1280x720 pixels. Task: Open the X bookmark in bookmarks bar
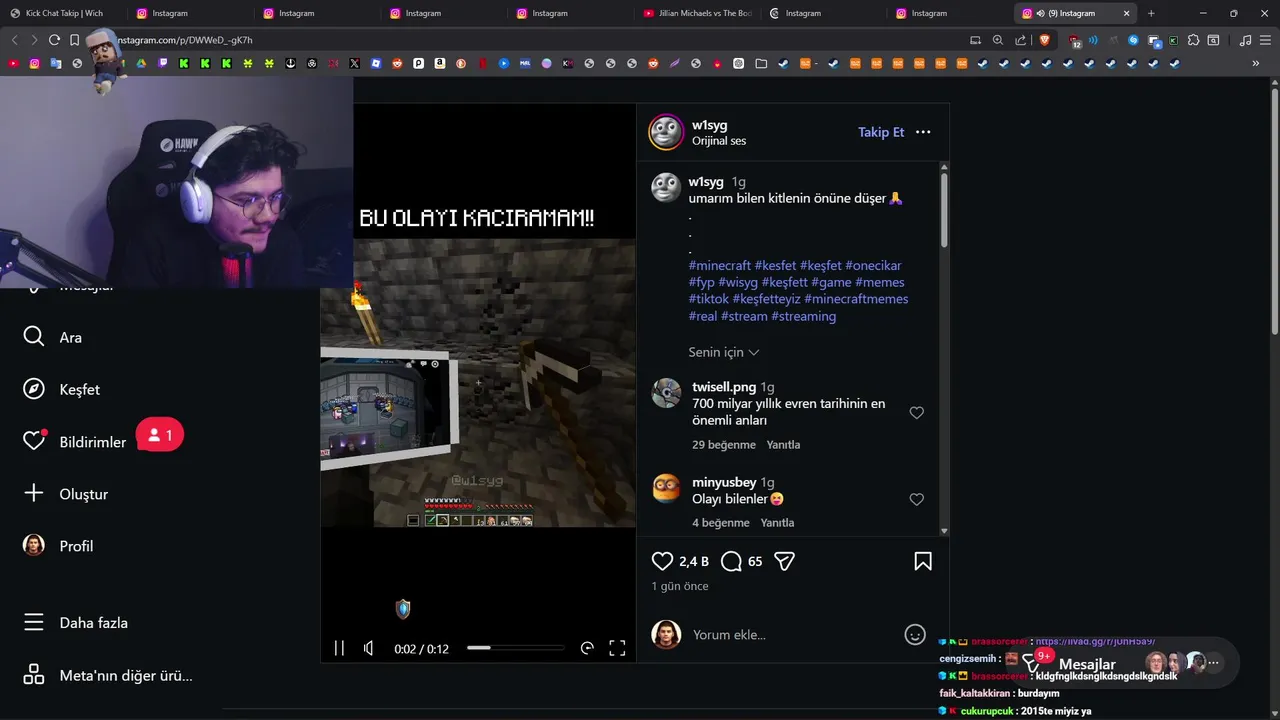(x=354, y=63)
